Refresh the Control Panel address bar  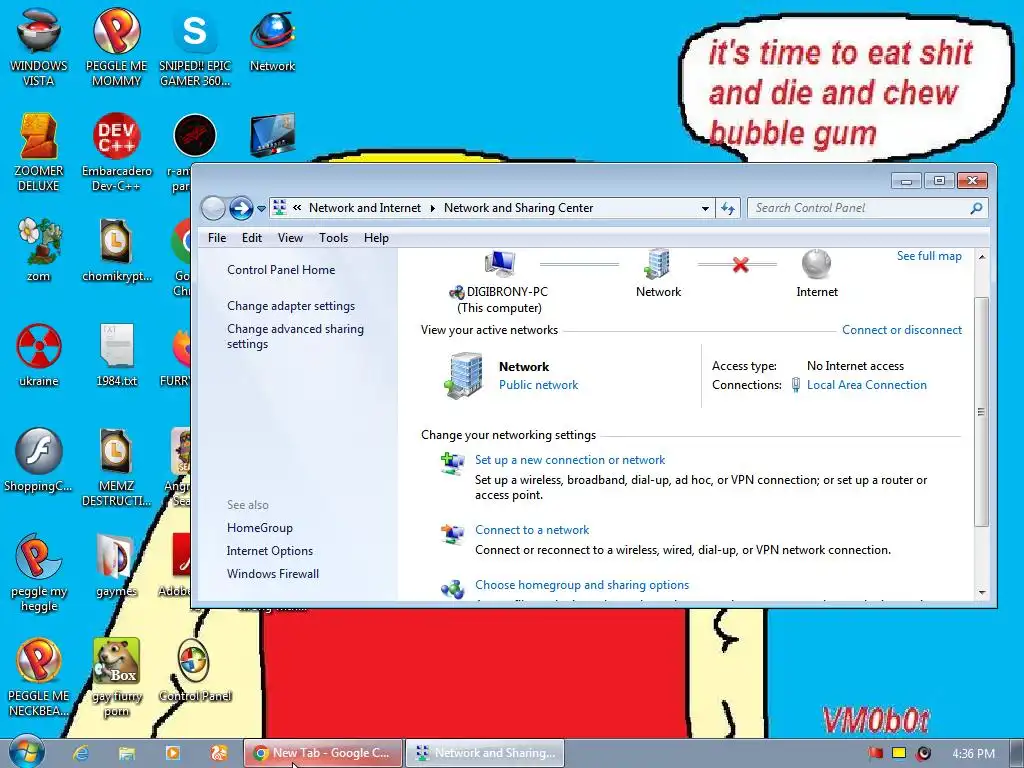(x=728, y=208)
